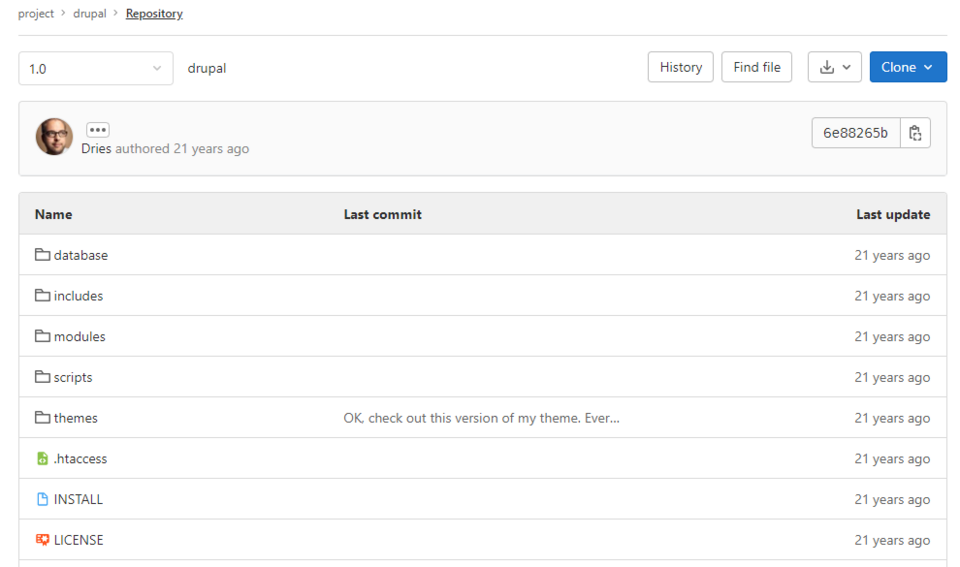This screenshot has height=567, width=960.
Task: Click '21 years ago' in the scripts row
Action: click(892, 377)
